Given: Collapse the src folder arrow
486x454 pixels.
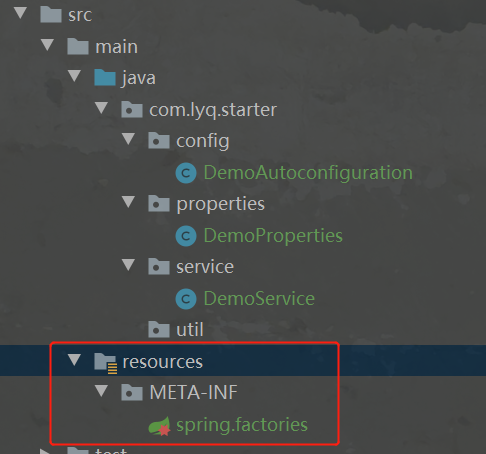Looking at the screenshot, I should tap(20, 13).
